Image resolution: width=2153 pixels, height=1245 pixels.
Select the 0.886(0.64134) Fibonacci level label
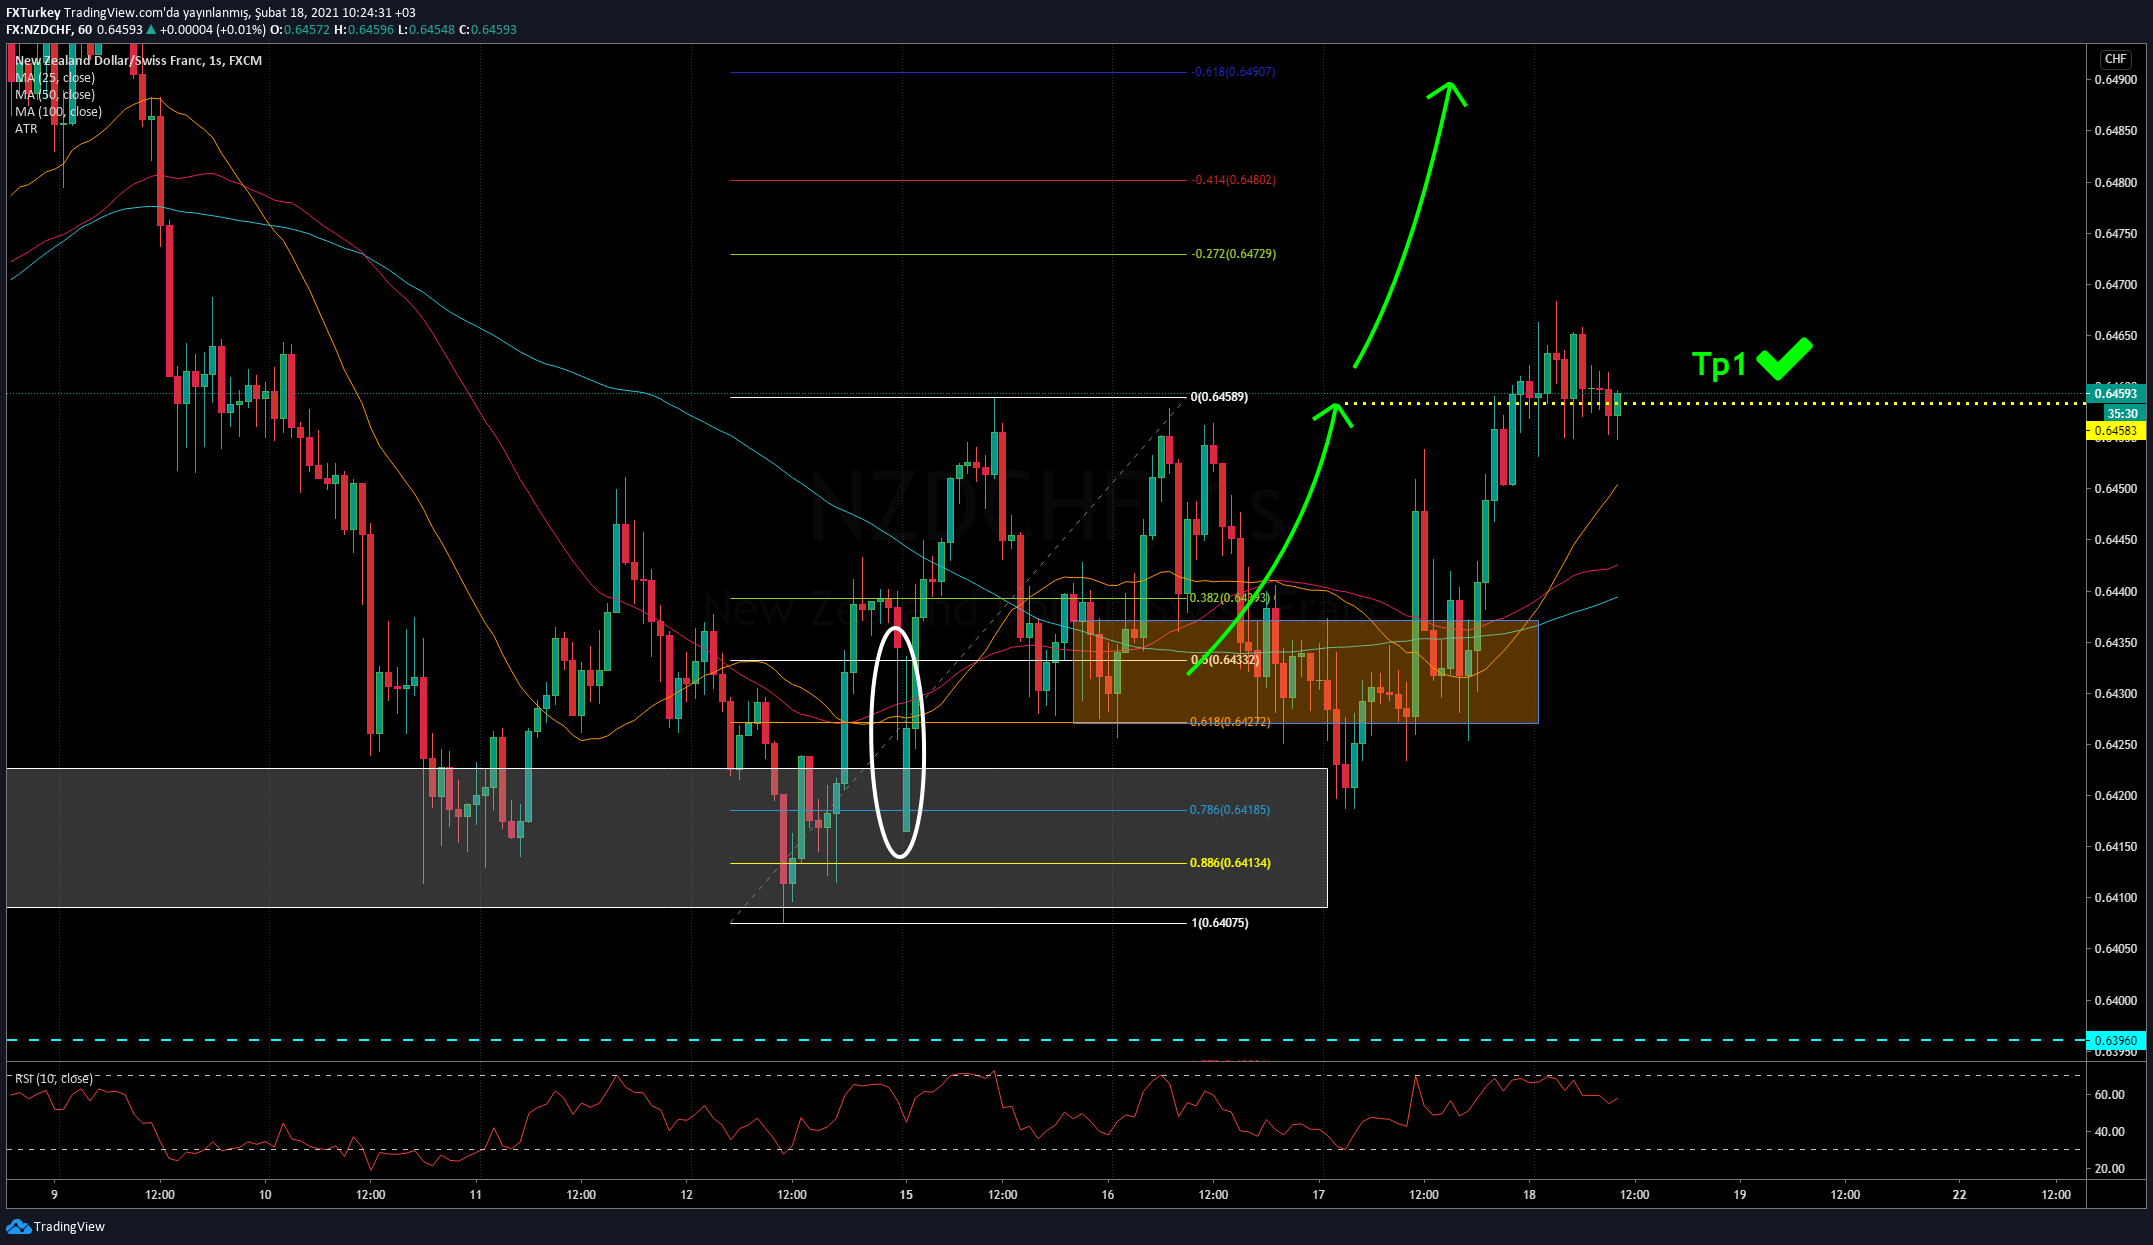(x=1230, y=863)
